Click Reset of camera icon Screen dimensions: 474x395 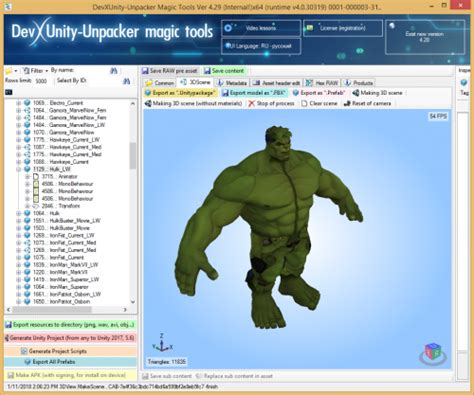click(347, 104)
